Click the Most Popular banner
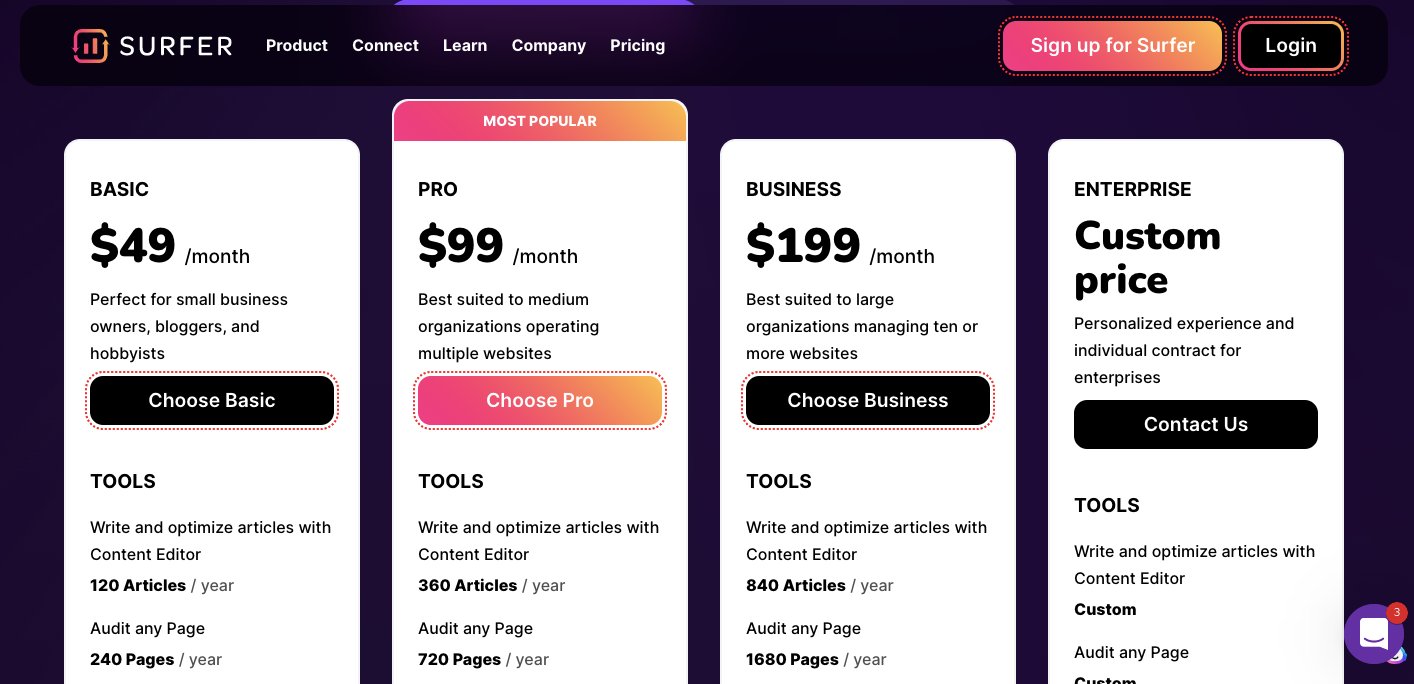The image size is (1414, 684). pyautogui.click(x=540, y=121)
